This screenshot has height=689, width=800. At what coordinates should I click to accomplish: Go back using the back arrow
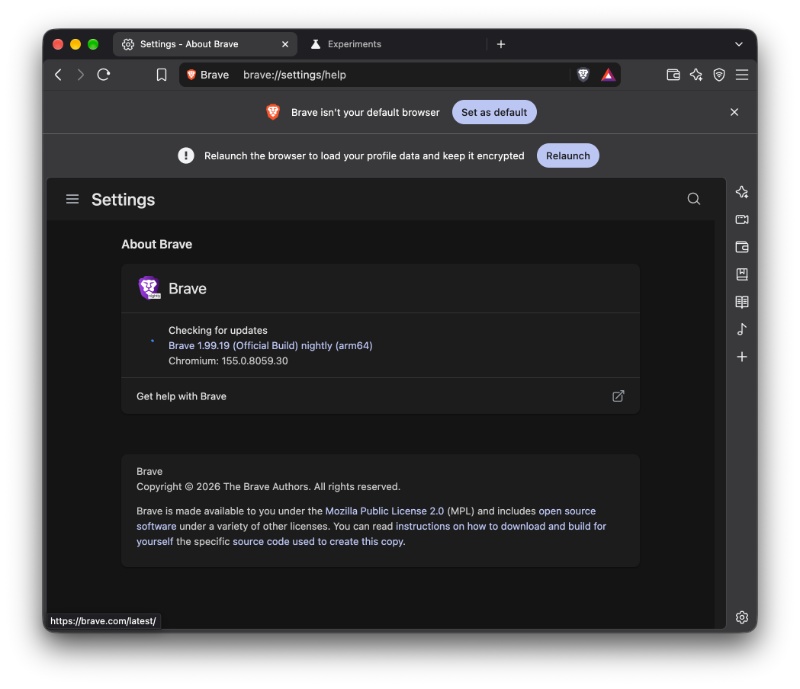[x=58, y=75]
